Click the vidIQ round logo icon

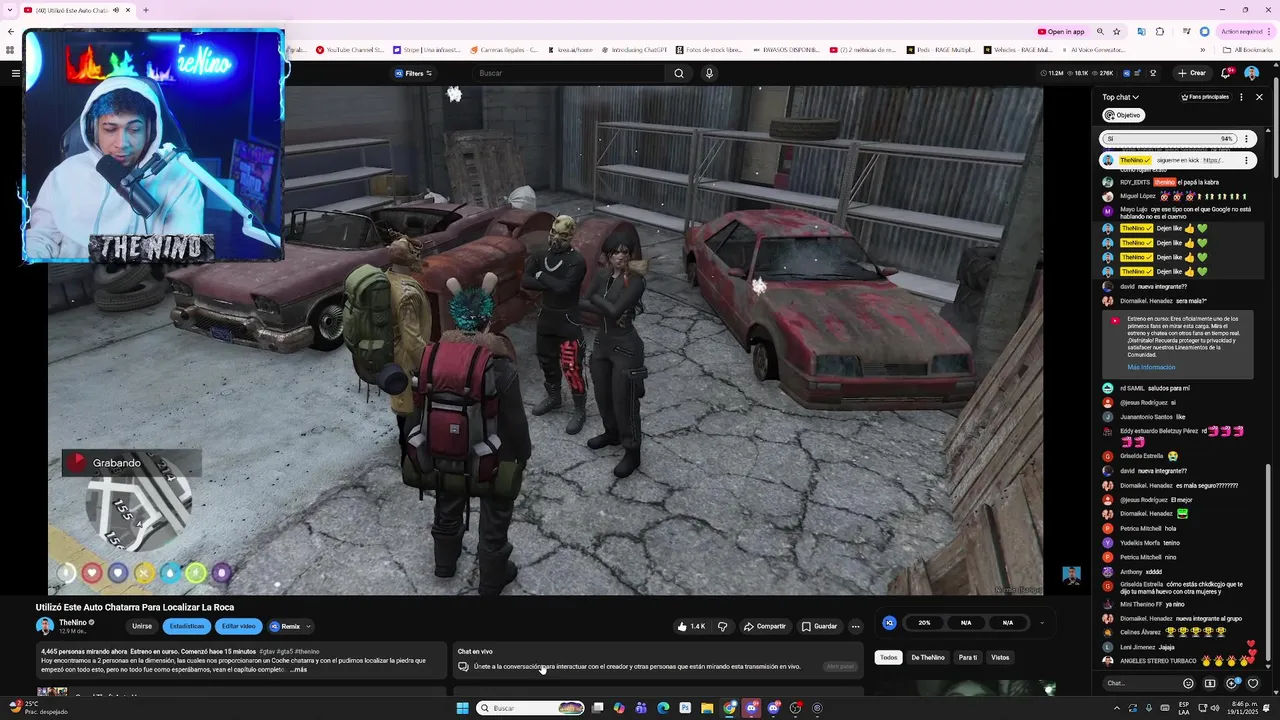(889, 623)
